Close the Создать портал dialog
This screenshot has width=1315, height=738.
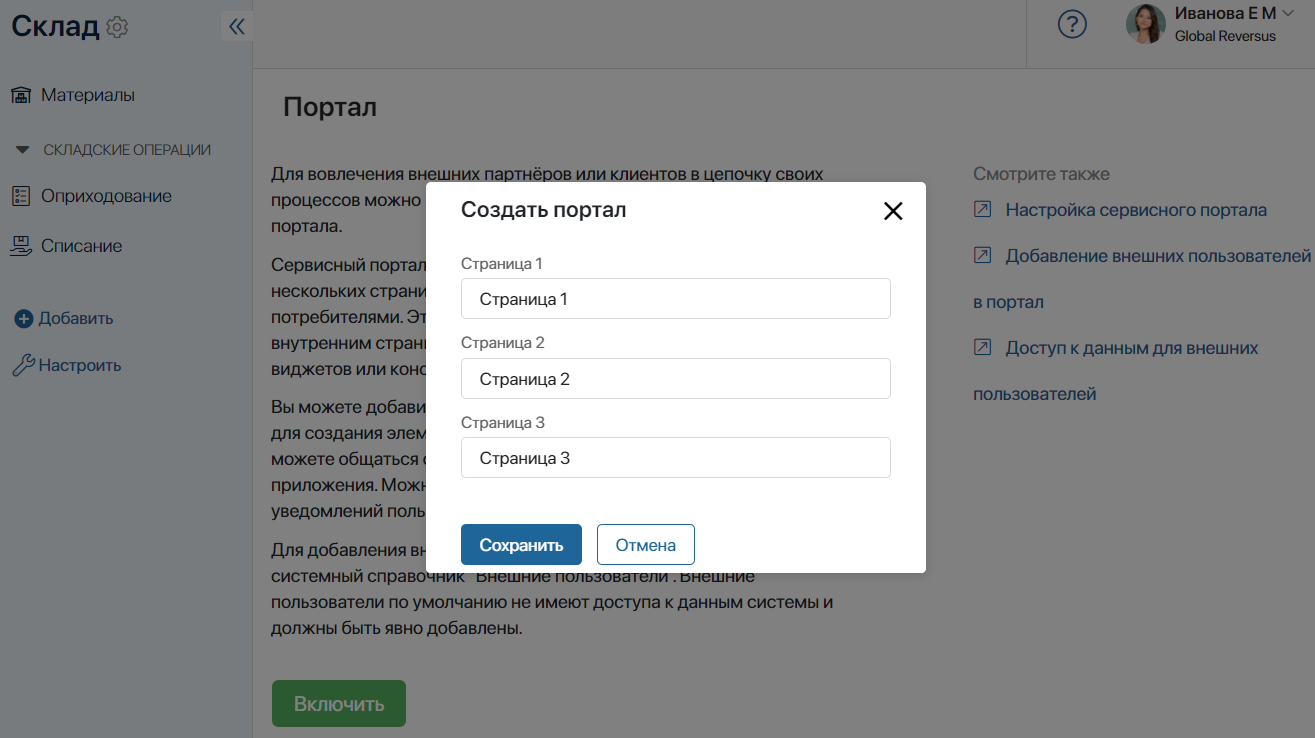[893, 211]
